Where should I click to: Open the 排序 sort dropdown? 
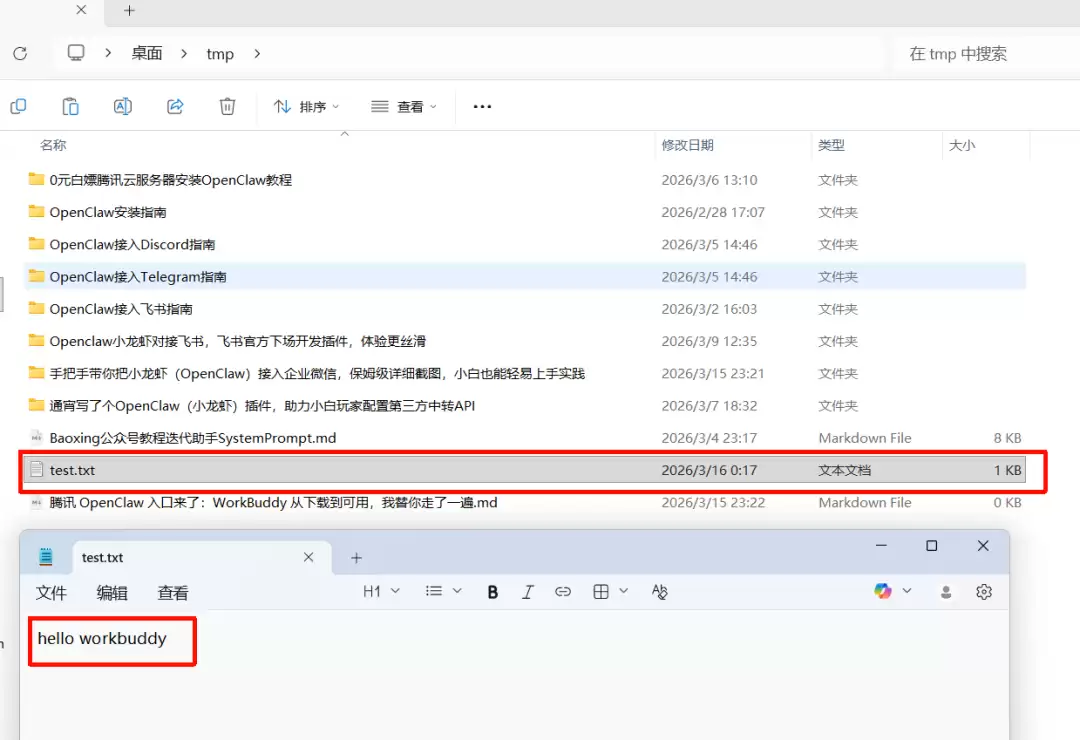pos(305,106)
